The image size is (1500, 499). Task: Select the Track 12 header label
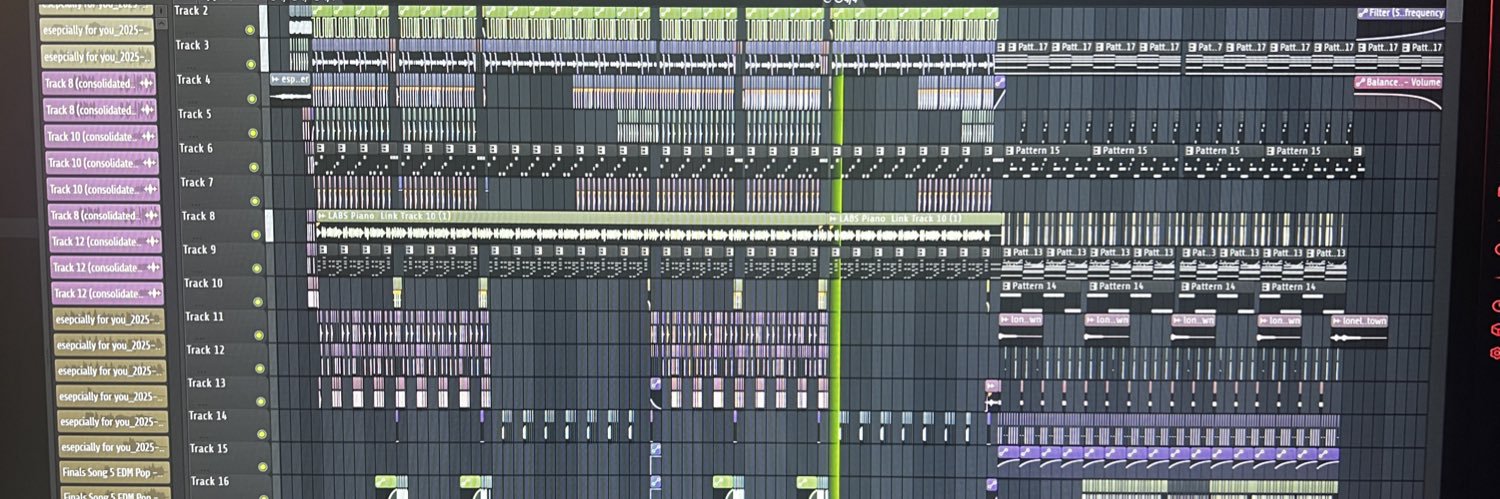[205, 350]
